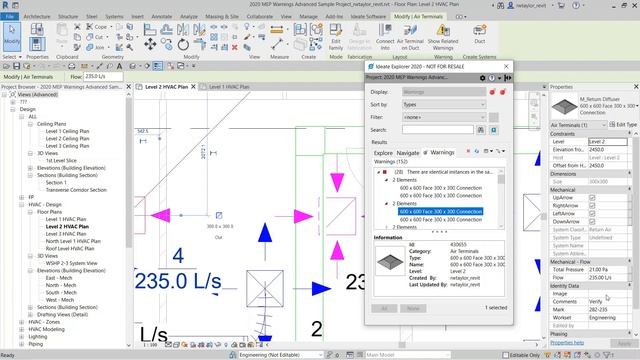Screen dimensions: 640x360
Task: Click the Type Properties icon in ribbon
Action: point(37,29)
